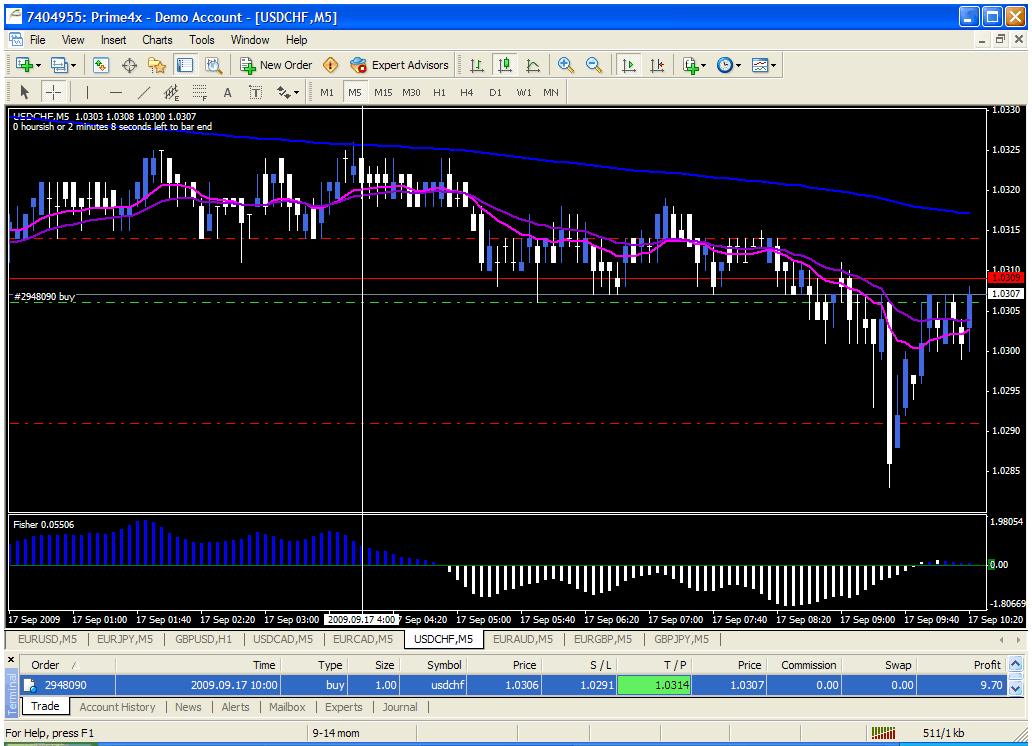Select trade order row 2948090
This screenshot has height=746, width=1032.
pos(513,685)
